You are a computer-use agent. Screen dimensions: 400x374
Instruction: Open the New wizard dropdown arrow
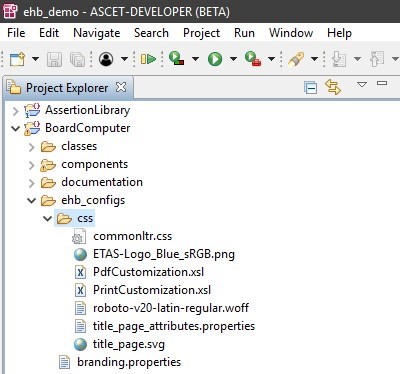35,59
